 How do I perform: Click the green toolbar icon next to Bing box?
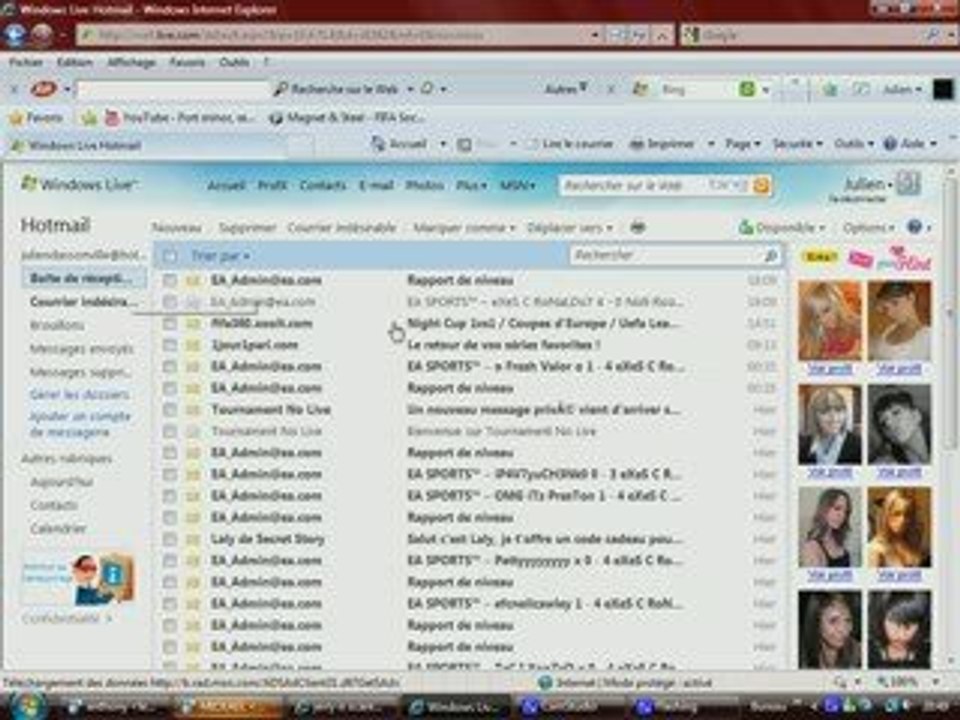click(746, 89)
